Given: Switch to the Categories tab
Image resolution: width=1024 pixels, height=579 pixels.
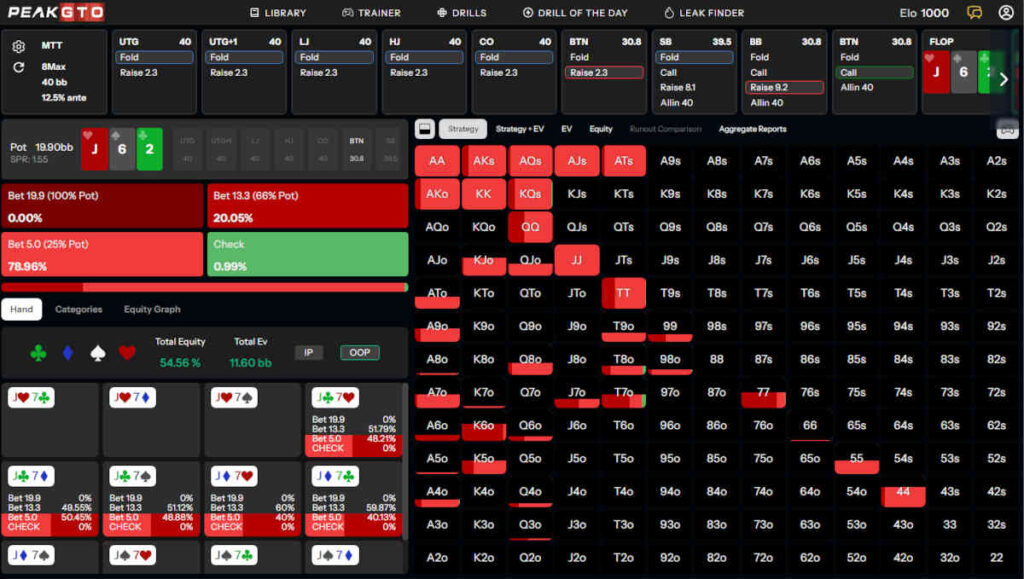Looking at the screenshot, I should pyautogui.click(x=78, y=309).
